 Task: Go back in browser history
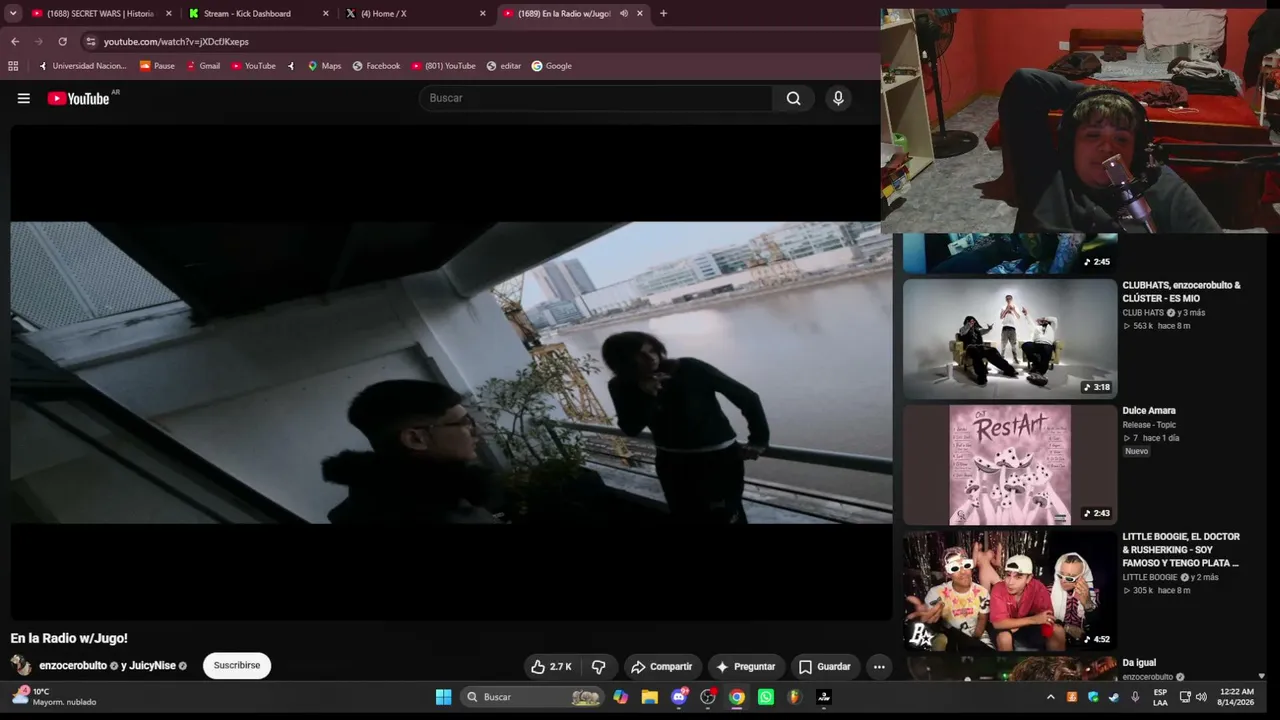[15, 41]
